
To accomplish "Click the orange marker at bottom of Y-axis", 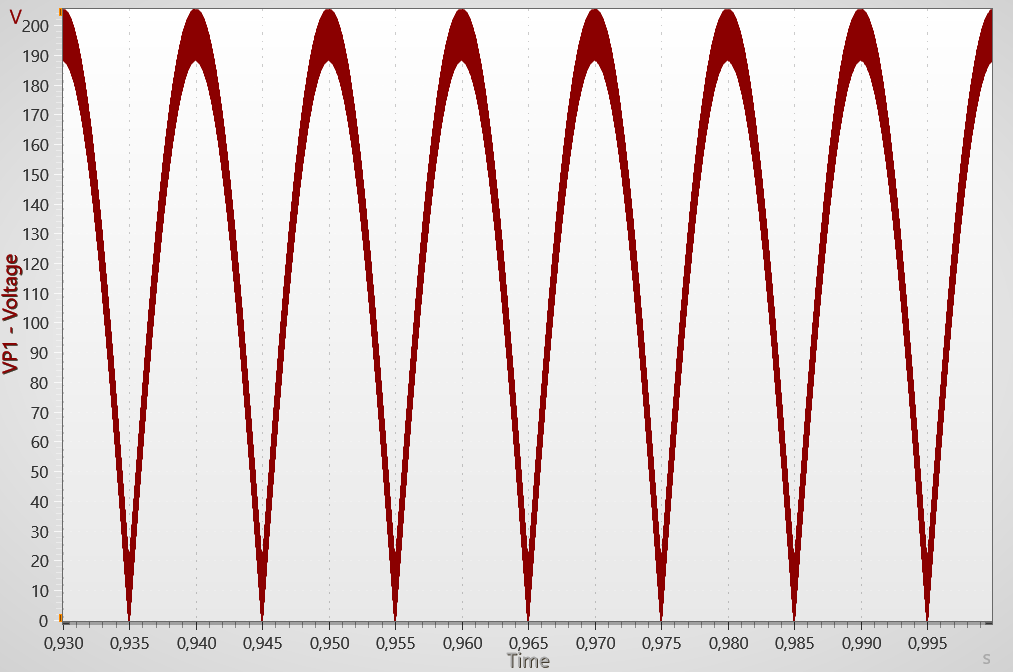I will [x=60, y=617].
